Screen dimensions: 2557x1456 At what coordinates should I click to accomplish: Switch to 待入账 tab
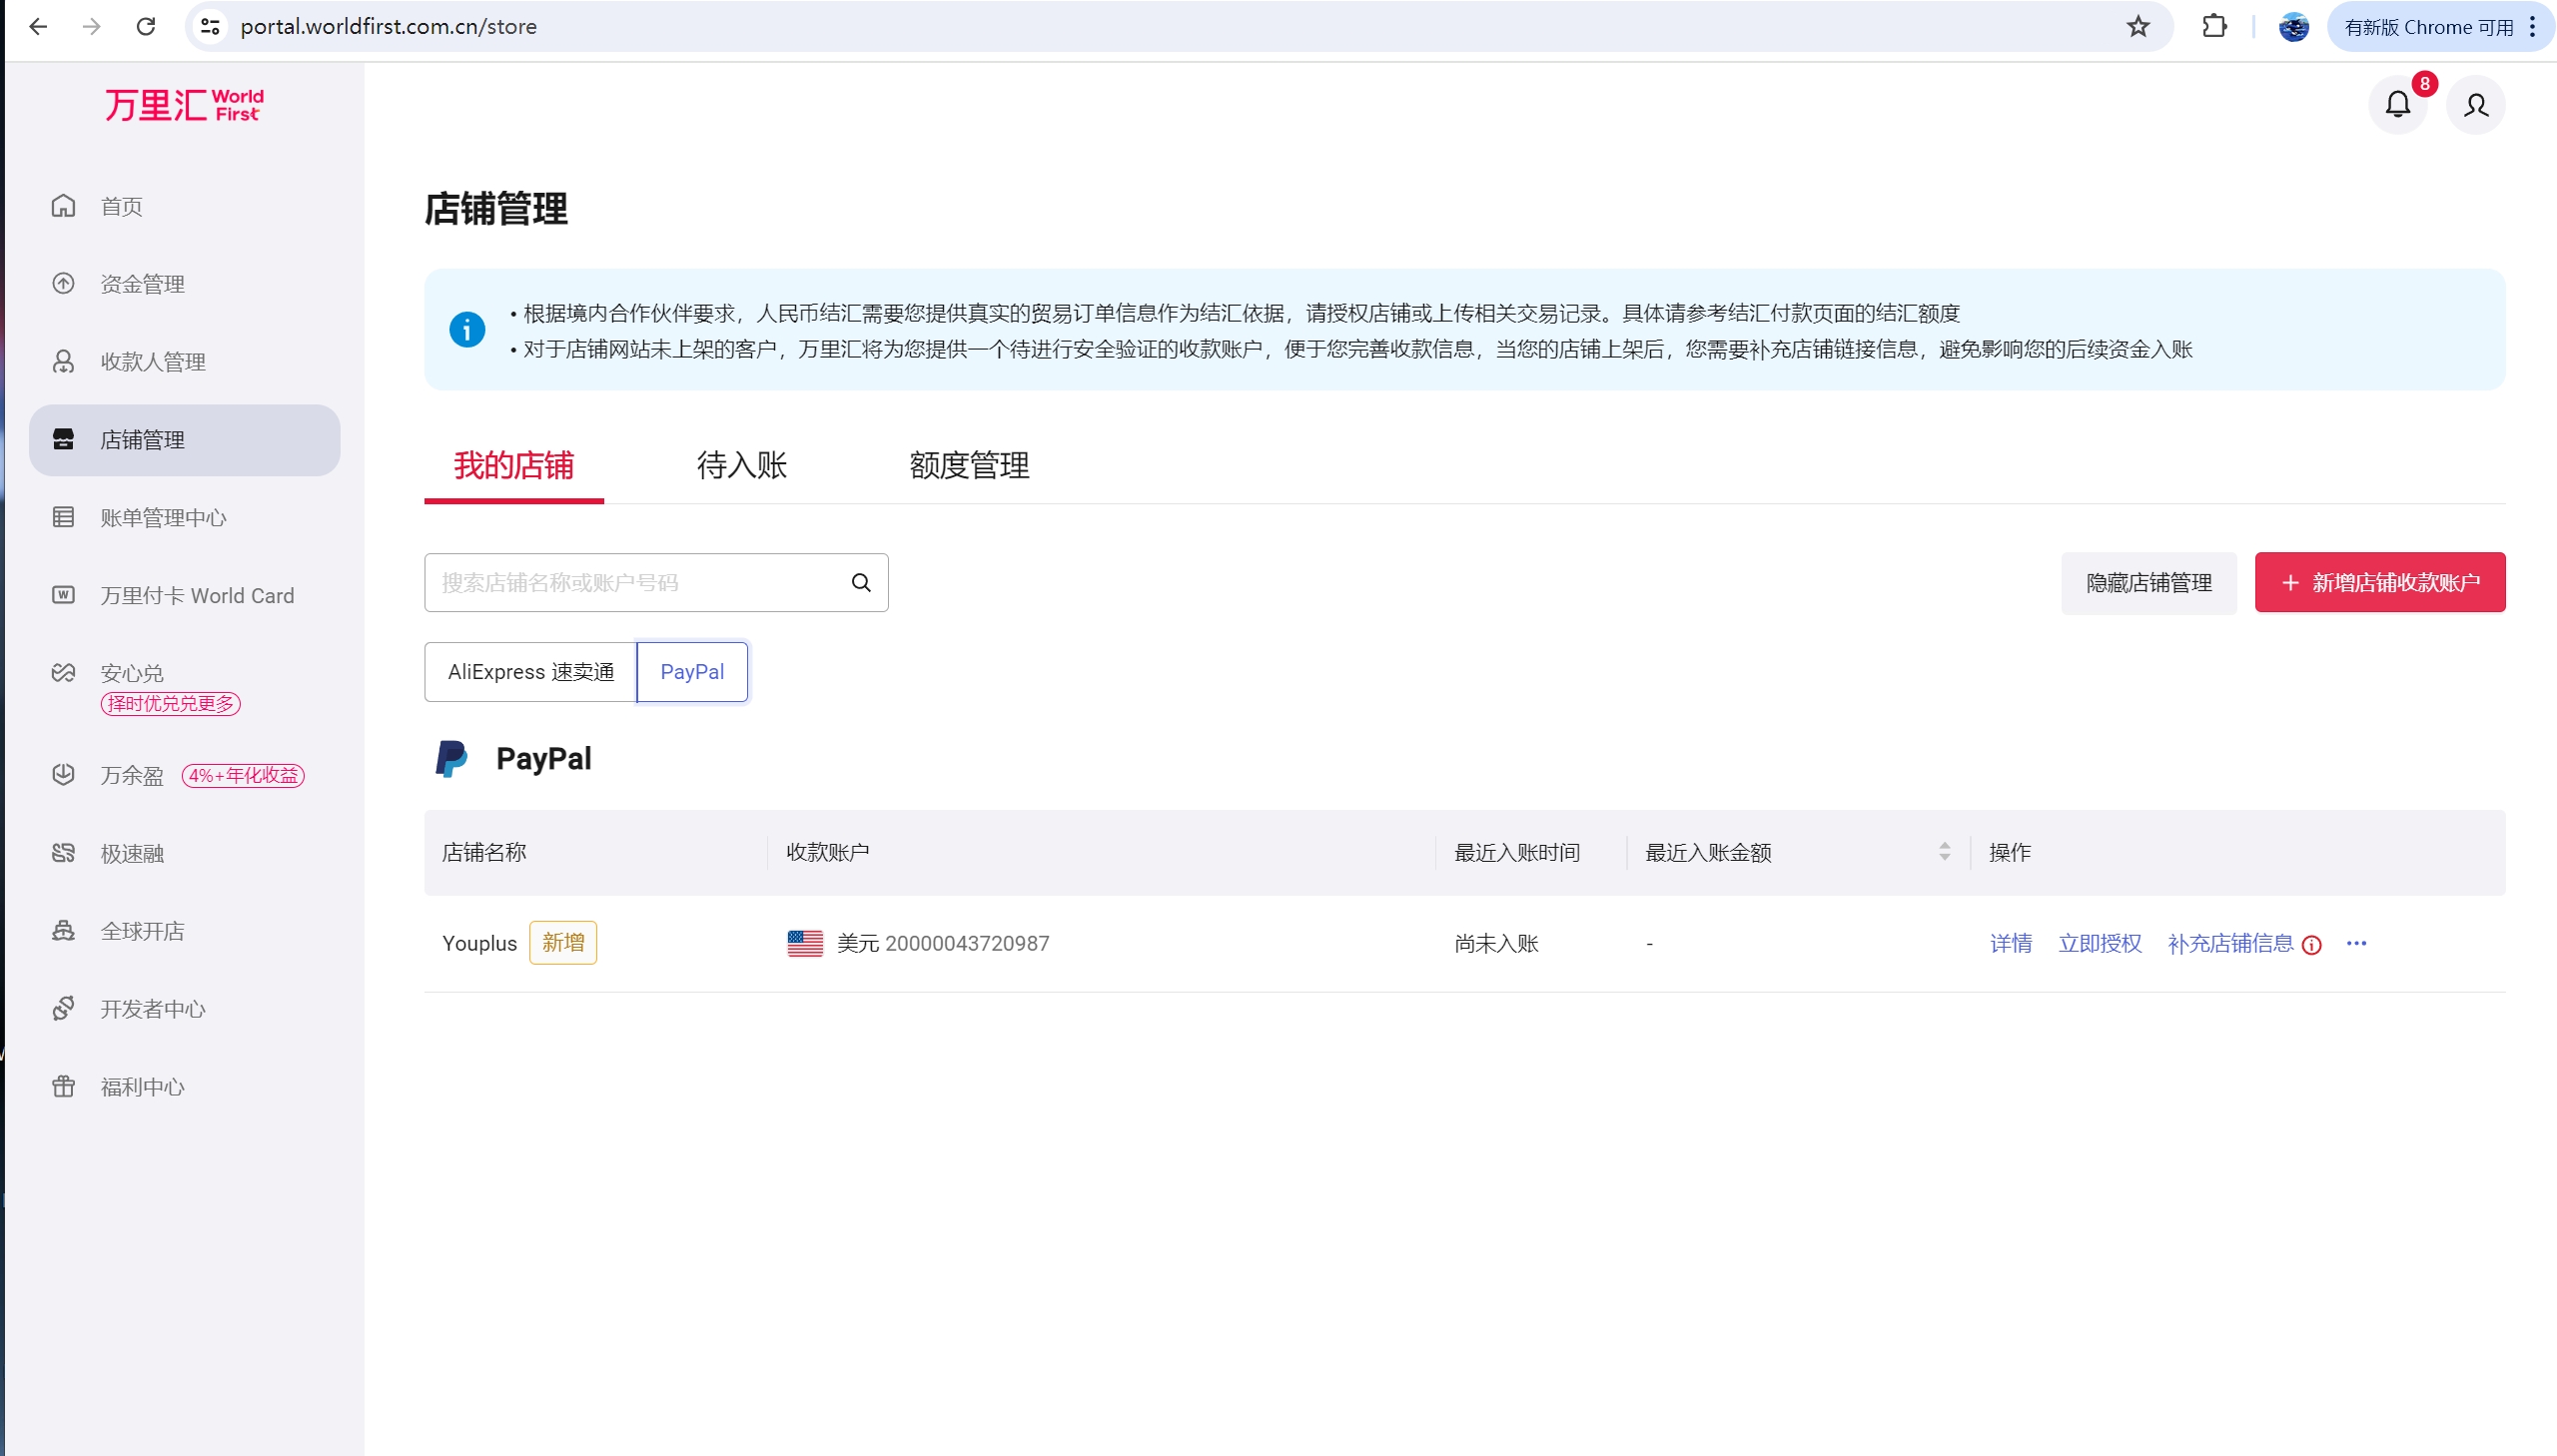pos(742,465)
